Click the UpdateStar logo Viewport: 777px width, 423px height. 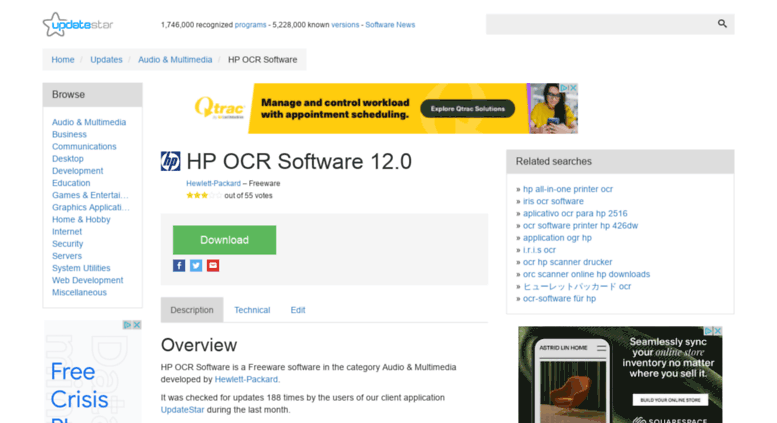pyautogui.click(x=78, y=24)
